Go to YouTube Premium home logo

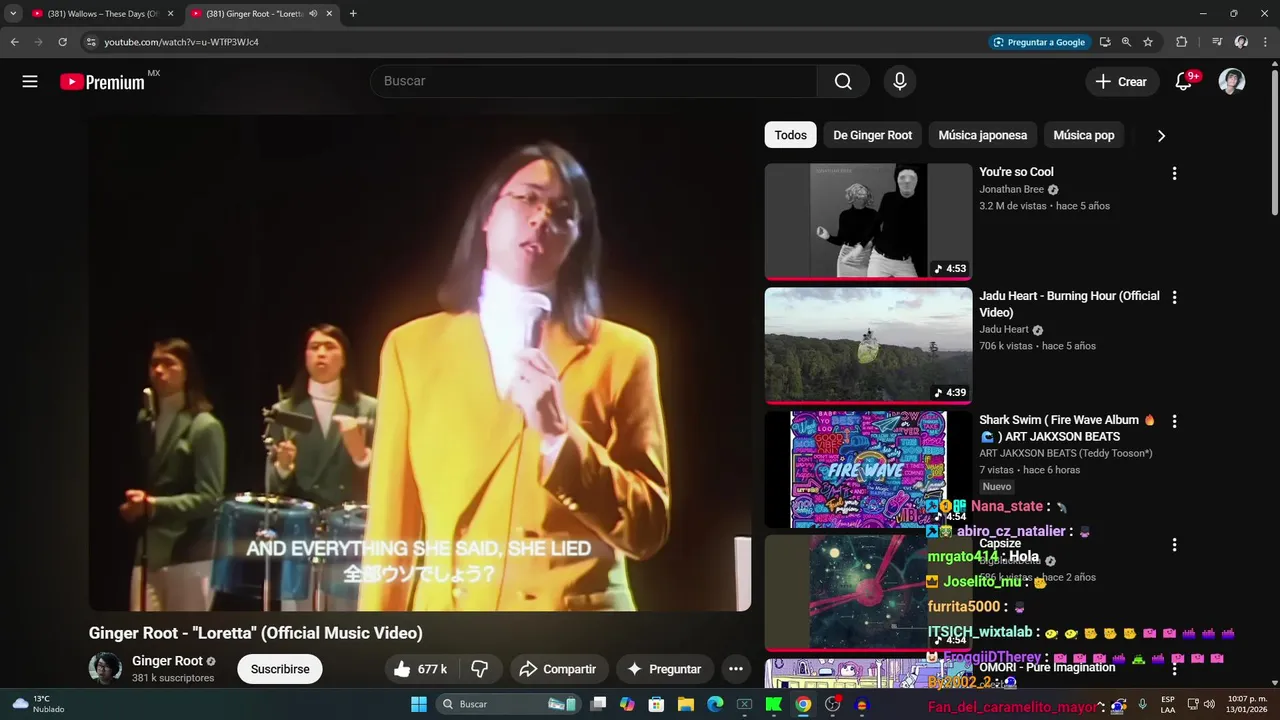103,82
